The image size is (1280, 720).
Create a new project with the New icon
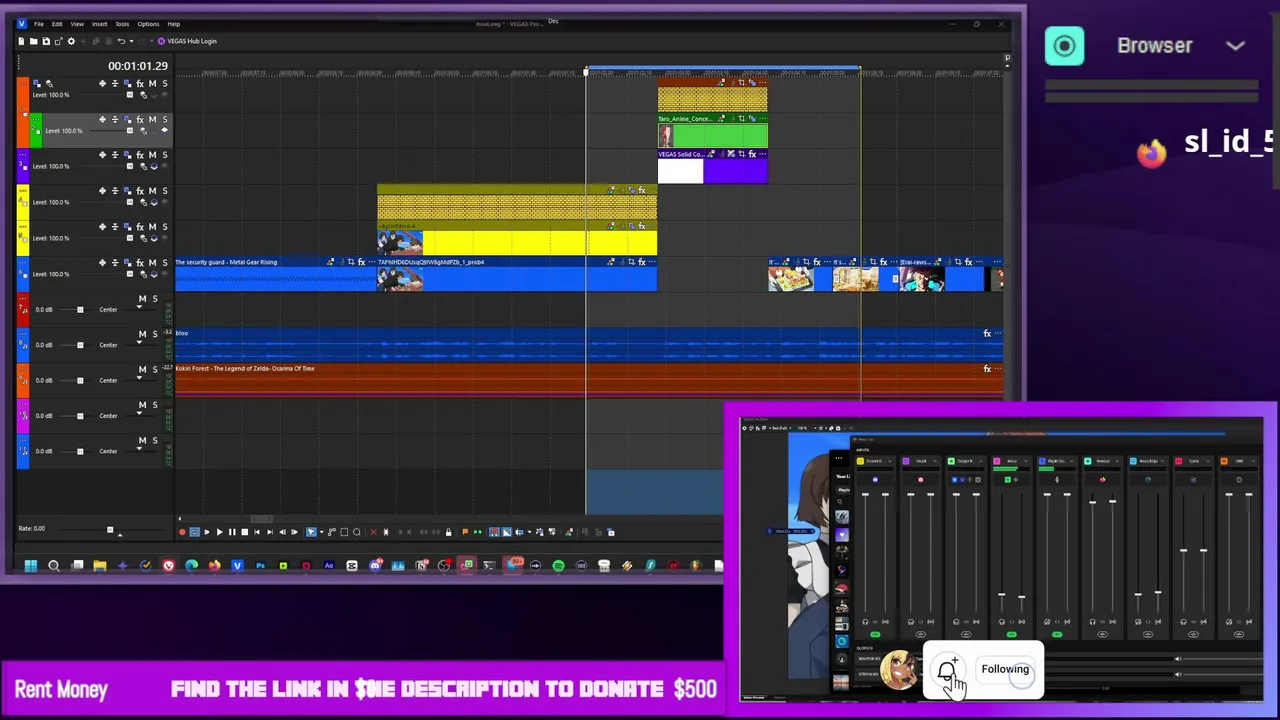(x=21, y=41)
